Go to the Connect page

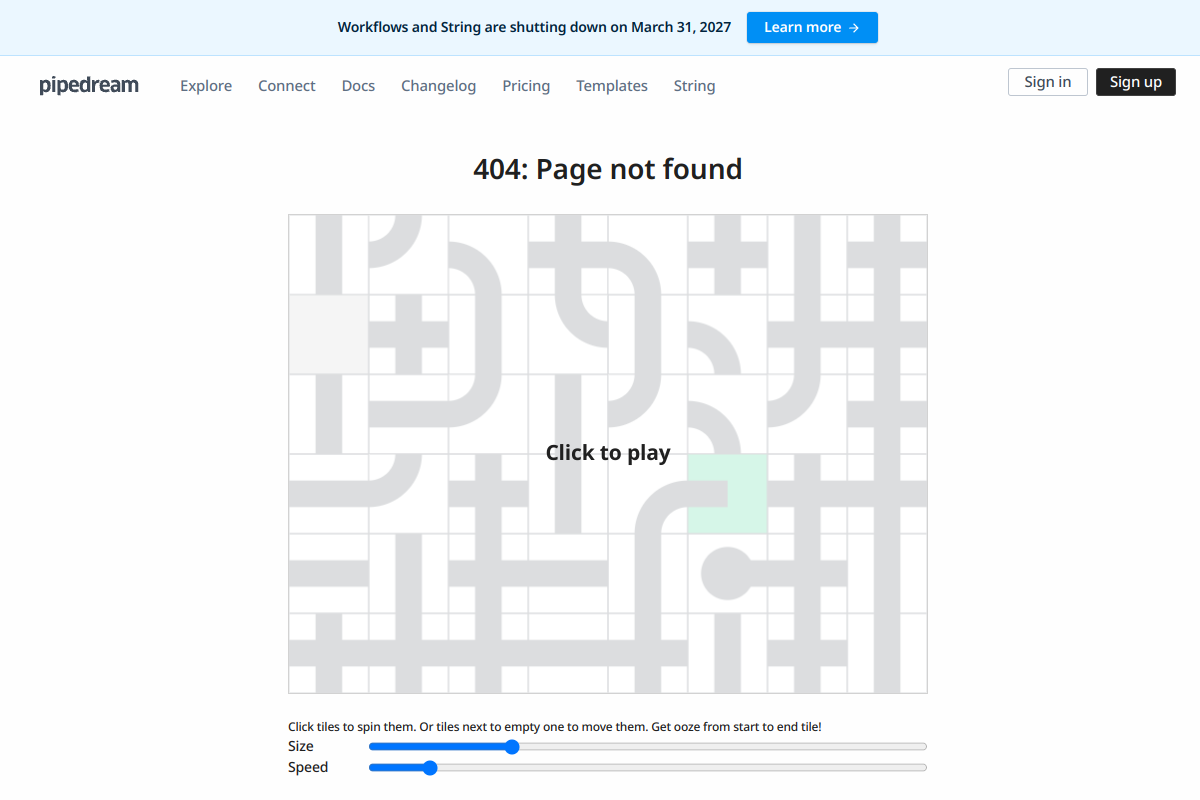287,86
